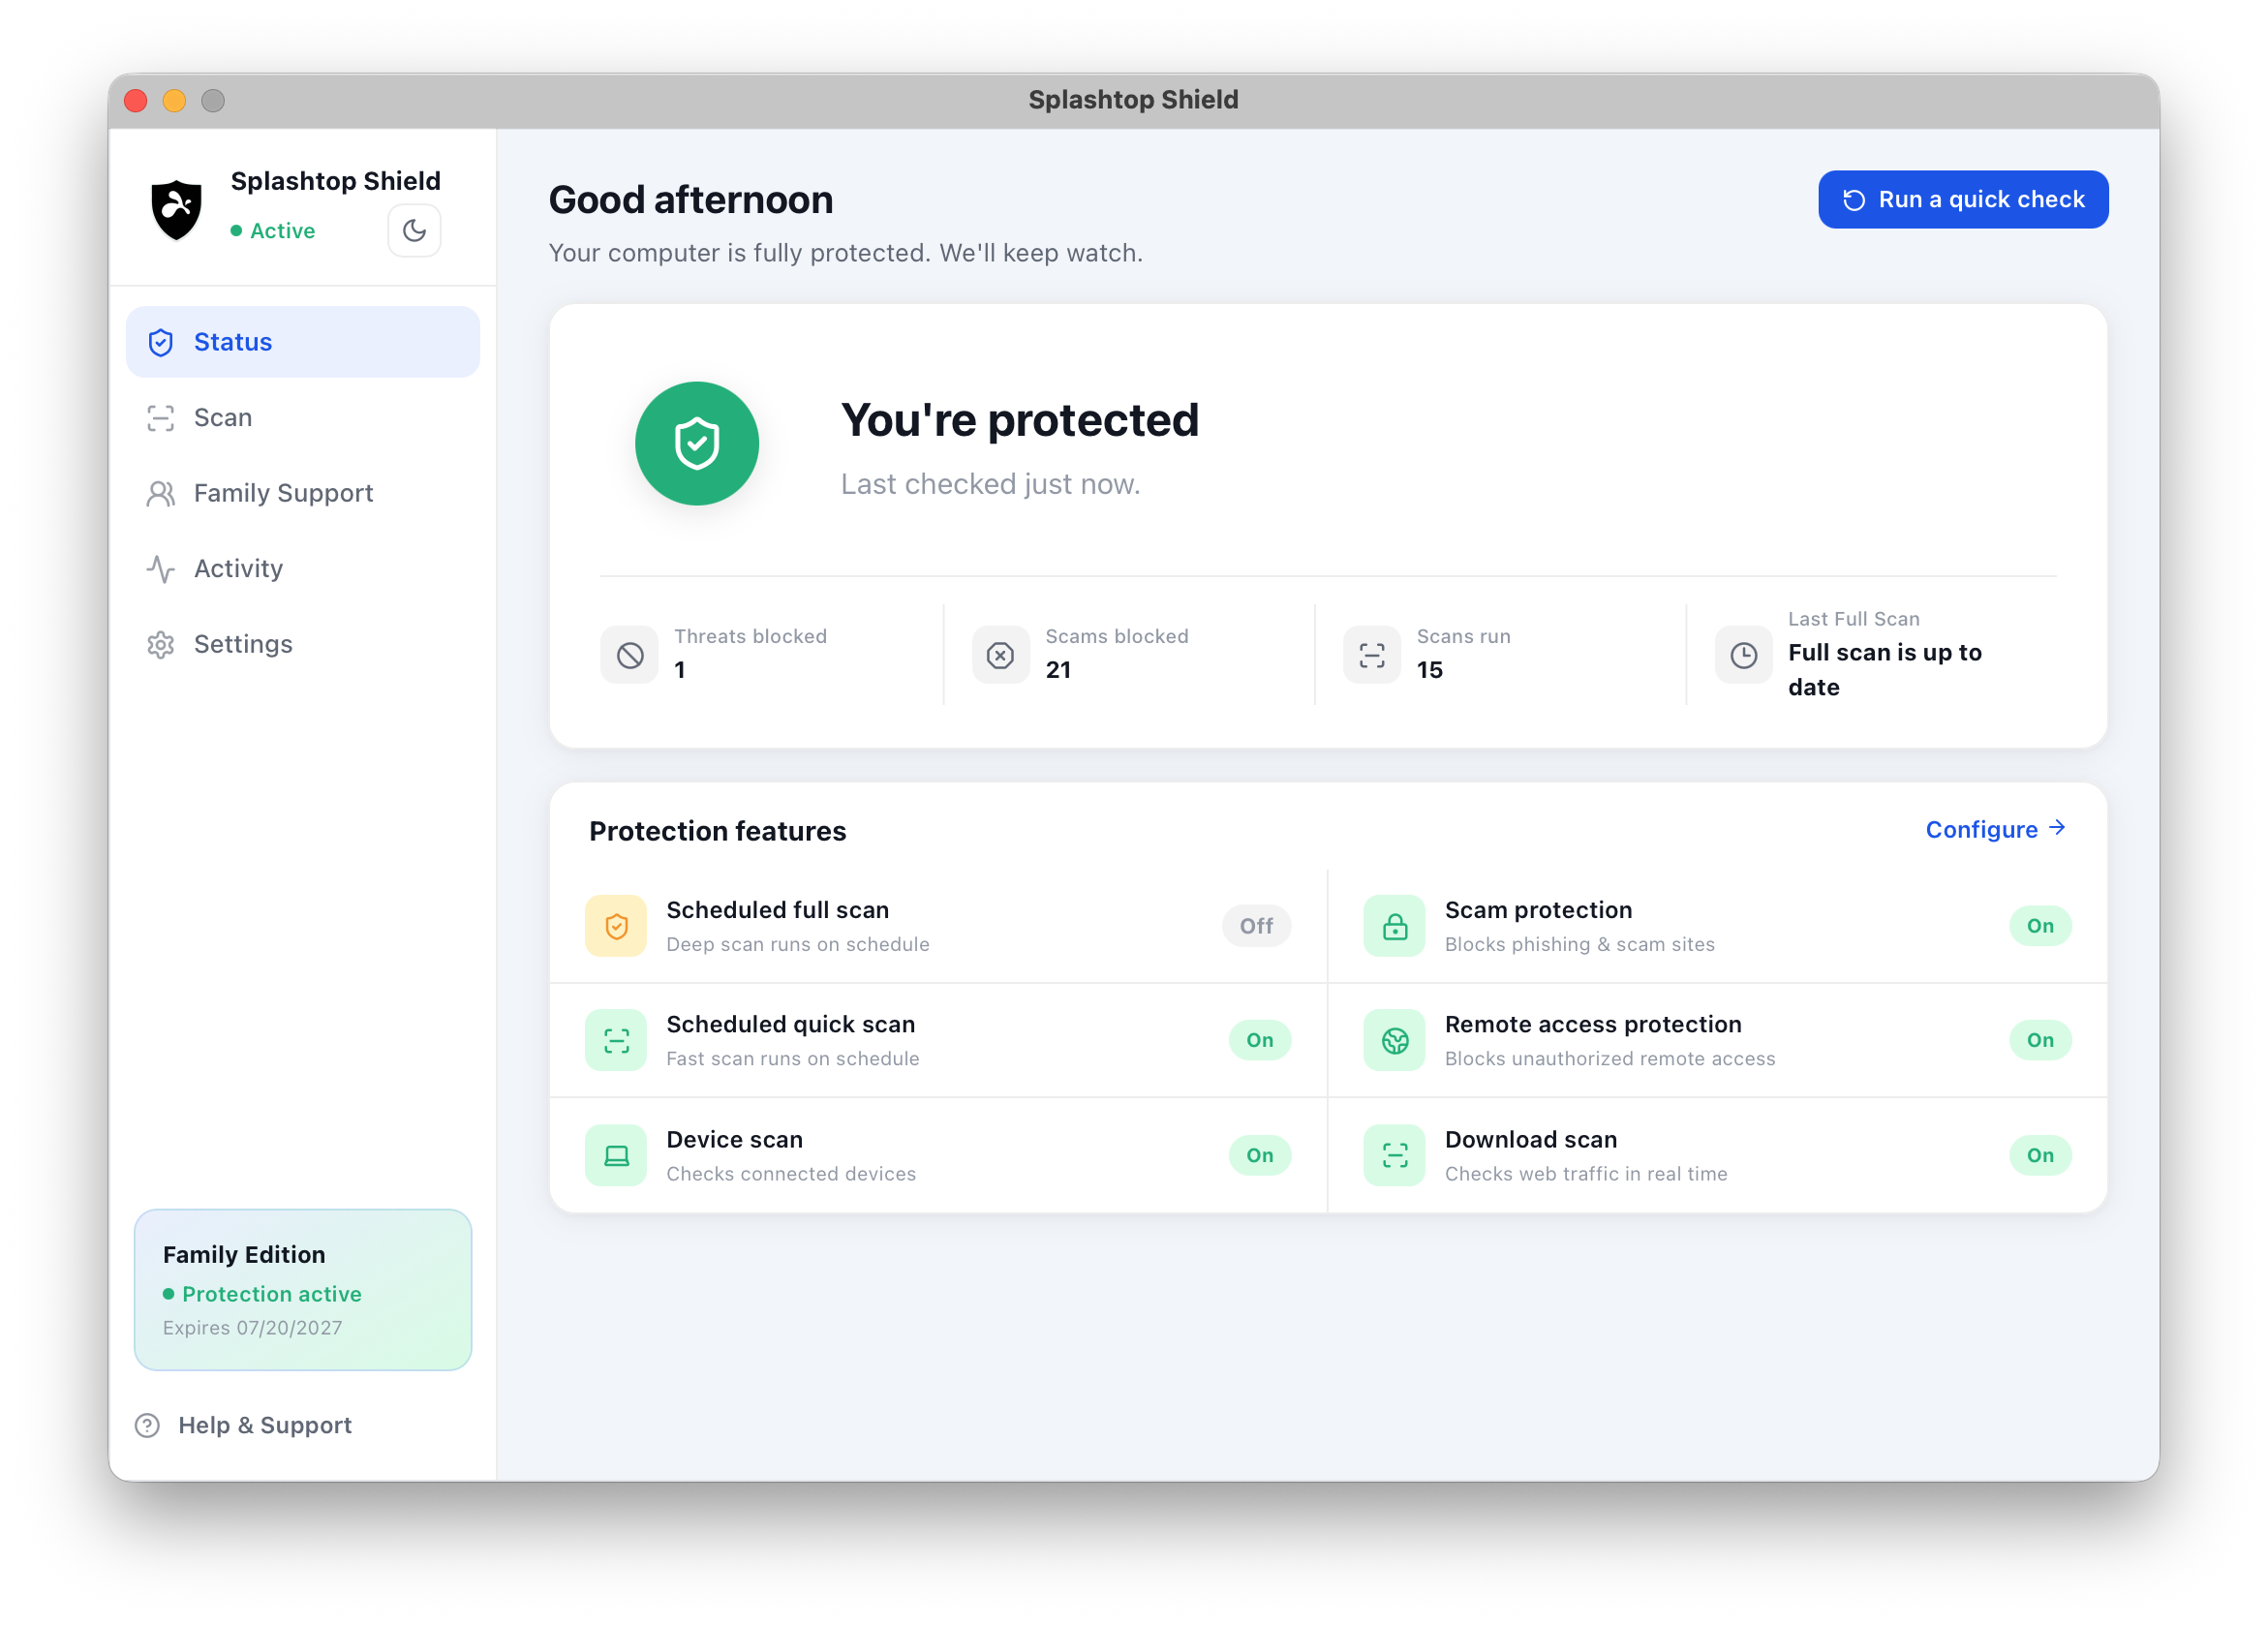Open the Status page
Screen dimensions: 2268x1625
click(303, 342)
